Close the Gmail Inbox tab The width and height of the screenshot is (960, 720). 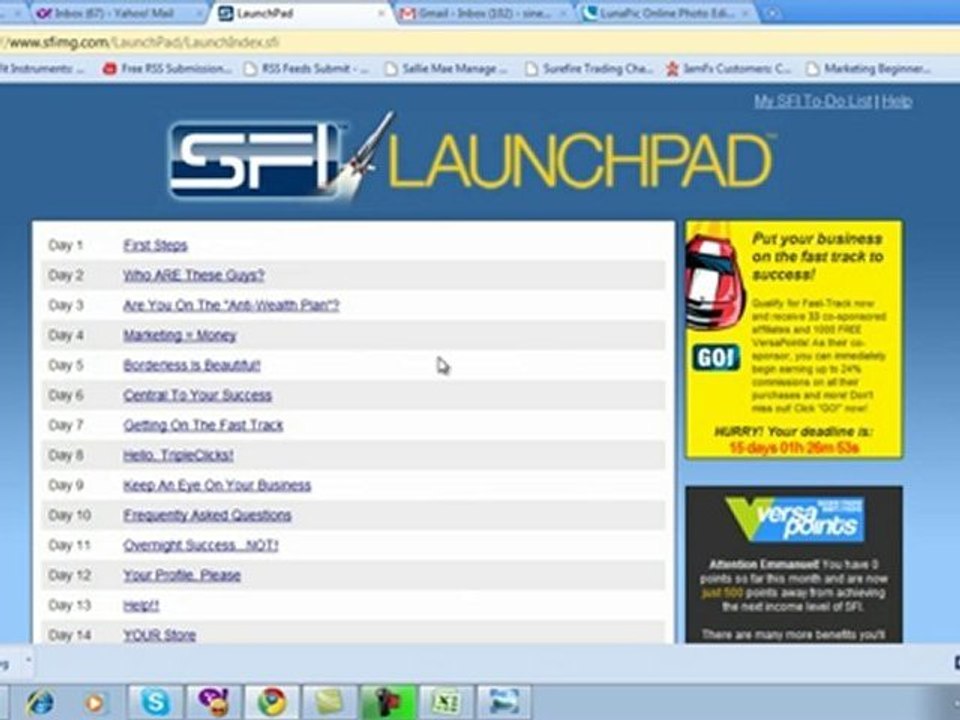pos(563,13)
